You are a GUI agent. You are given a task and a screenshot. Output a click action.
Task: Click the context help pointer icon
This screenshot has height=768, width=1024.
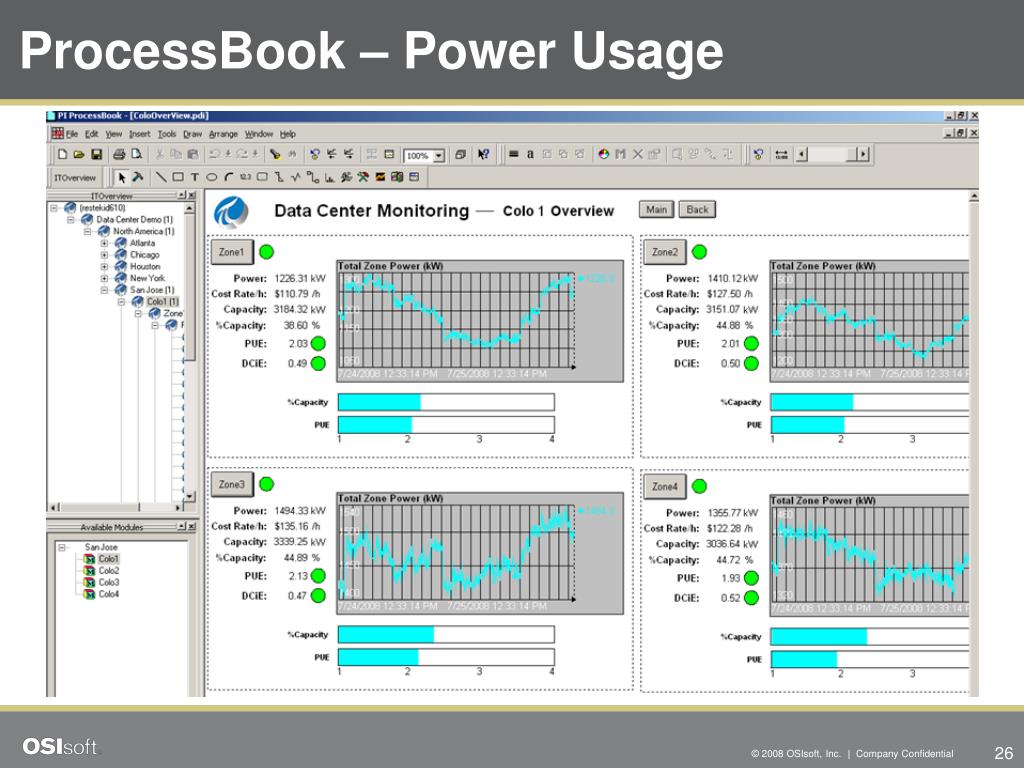[x=483, y=155]
